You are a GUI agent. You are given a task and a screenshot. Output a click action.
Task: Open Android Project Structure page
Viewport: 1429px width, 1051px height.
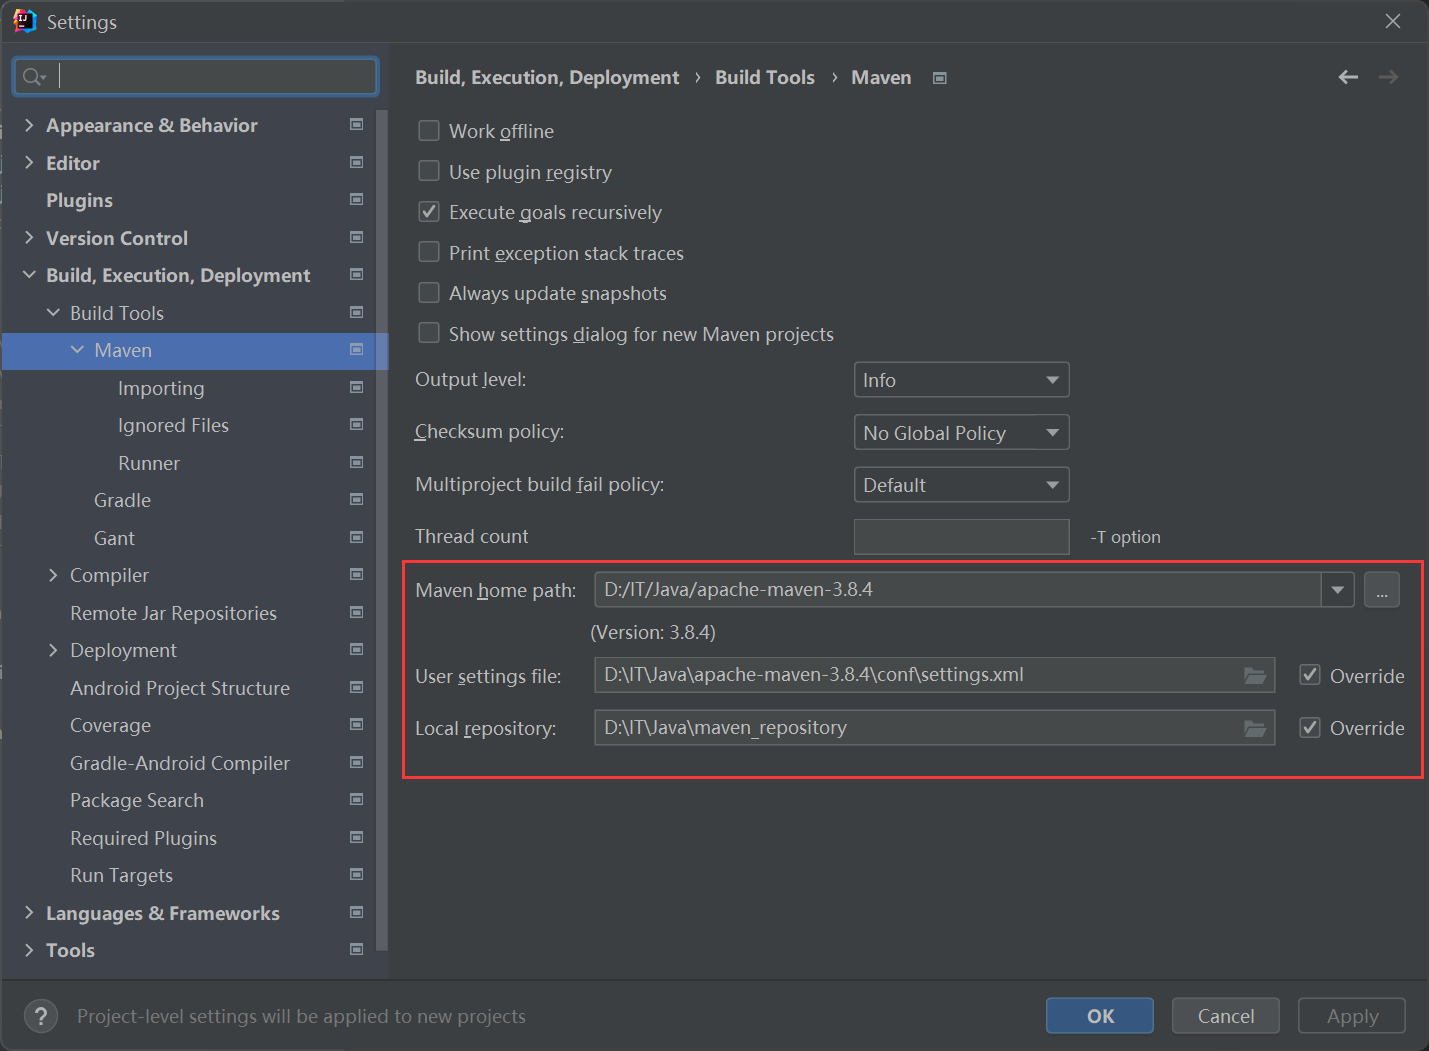(180, 688)
